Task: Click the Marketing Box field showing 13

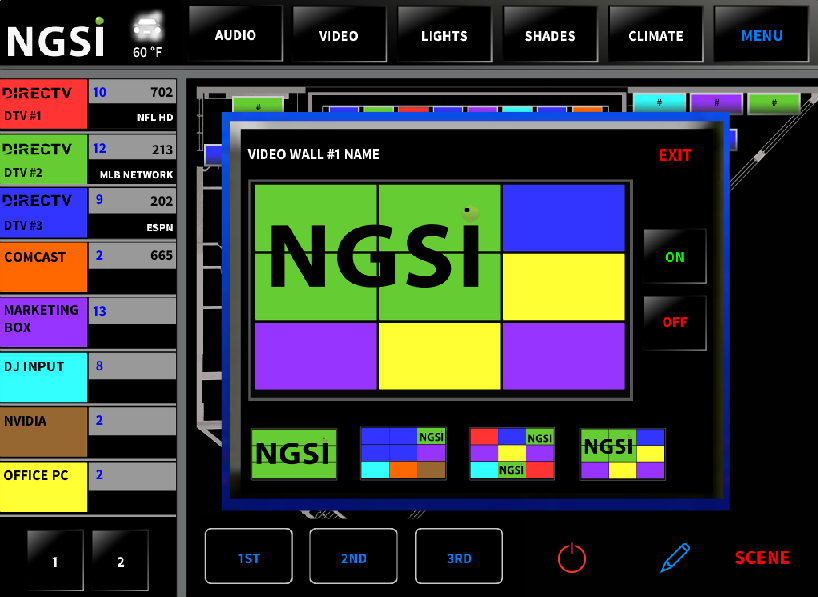Action: (132, 311)
